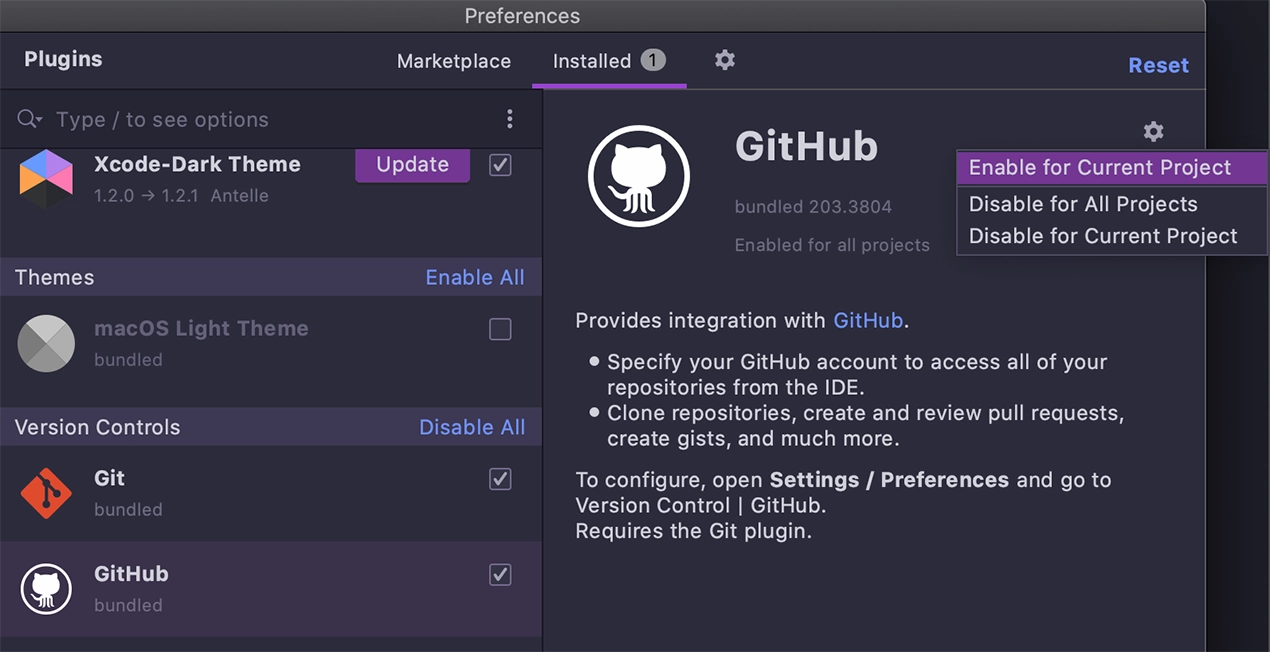Image resolution: width=1270 pixels, height=652 pixels.
Task: Open the GitHub hyperlink in the description
Action: click(868, 321)
